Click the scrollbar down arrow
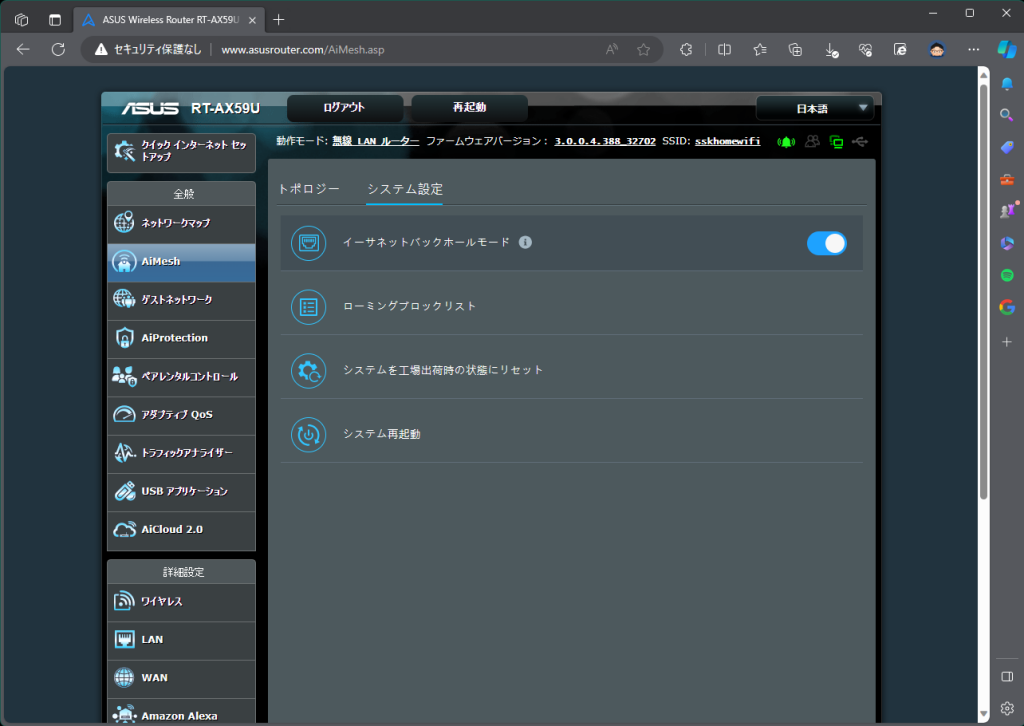The height and width of the screenshot is (726, 1024). point(984,715)
